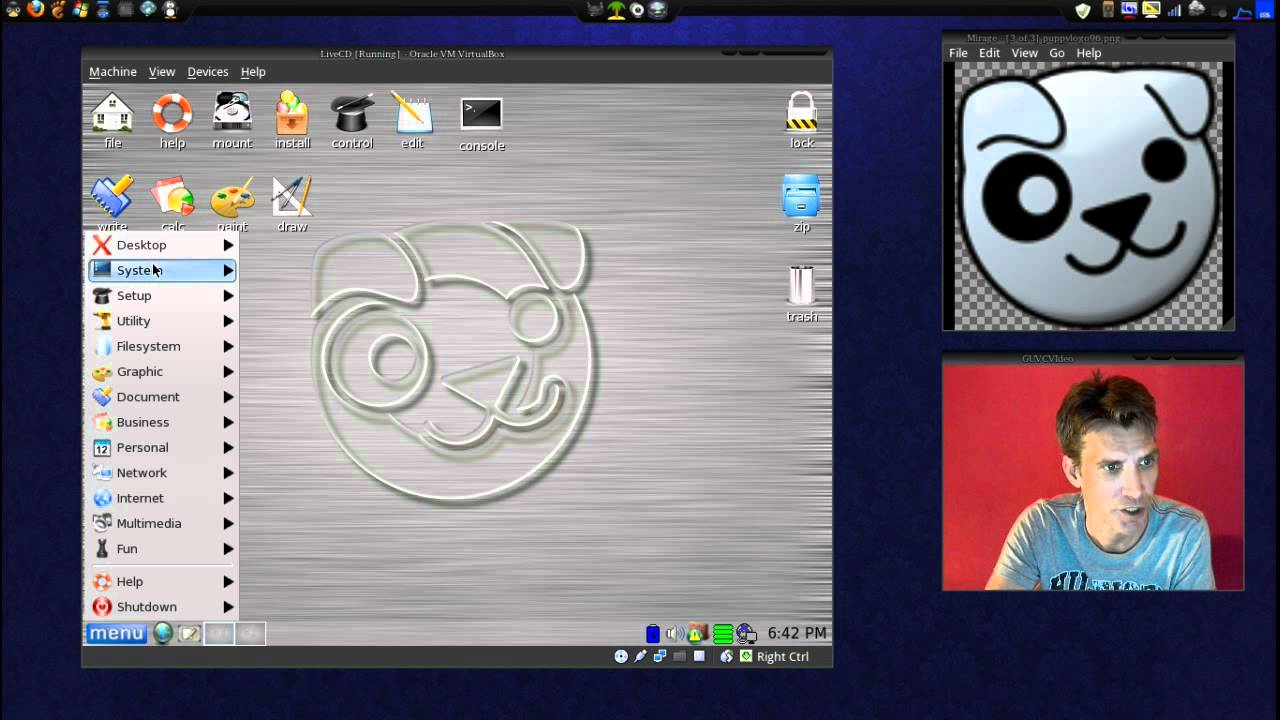Open VirtualBox View menu
This screenshot has width=1280, height=720.
[x=162, y=72]
